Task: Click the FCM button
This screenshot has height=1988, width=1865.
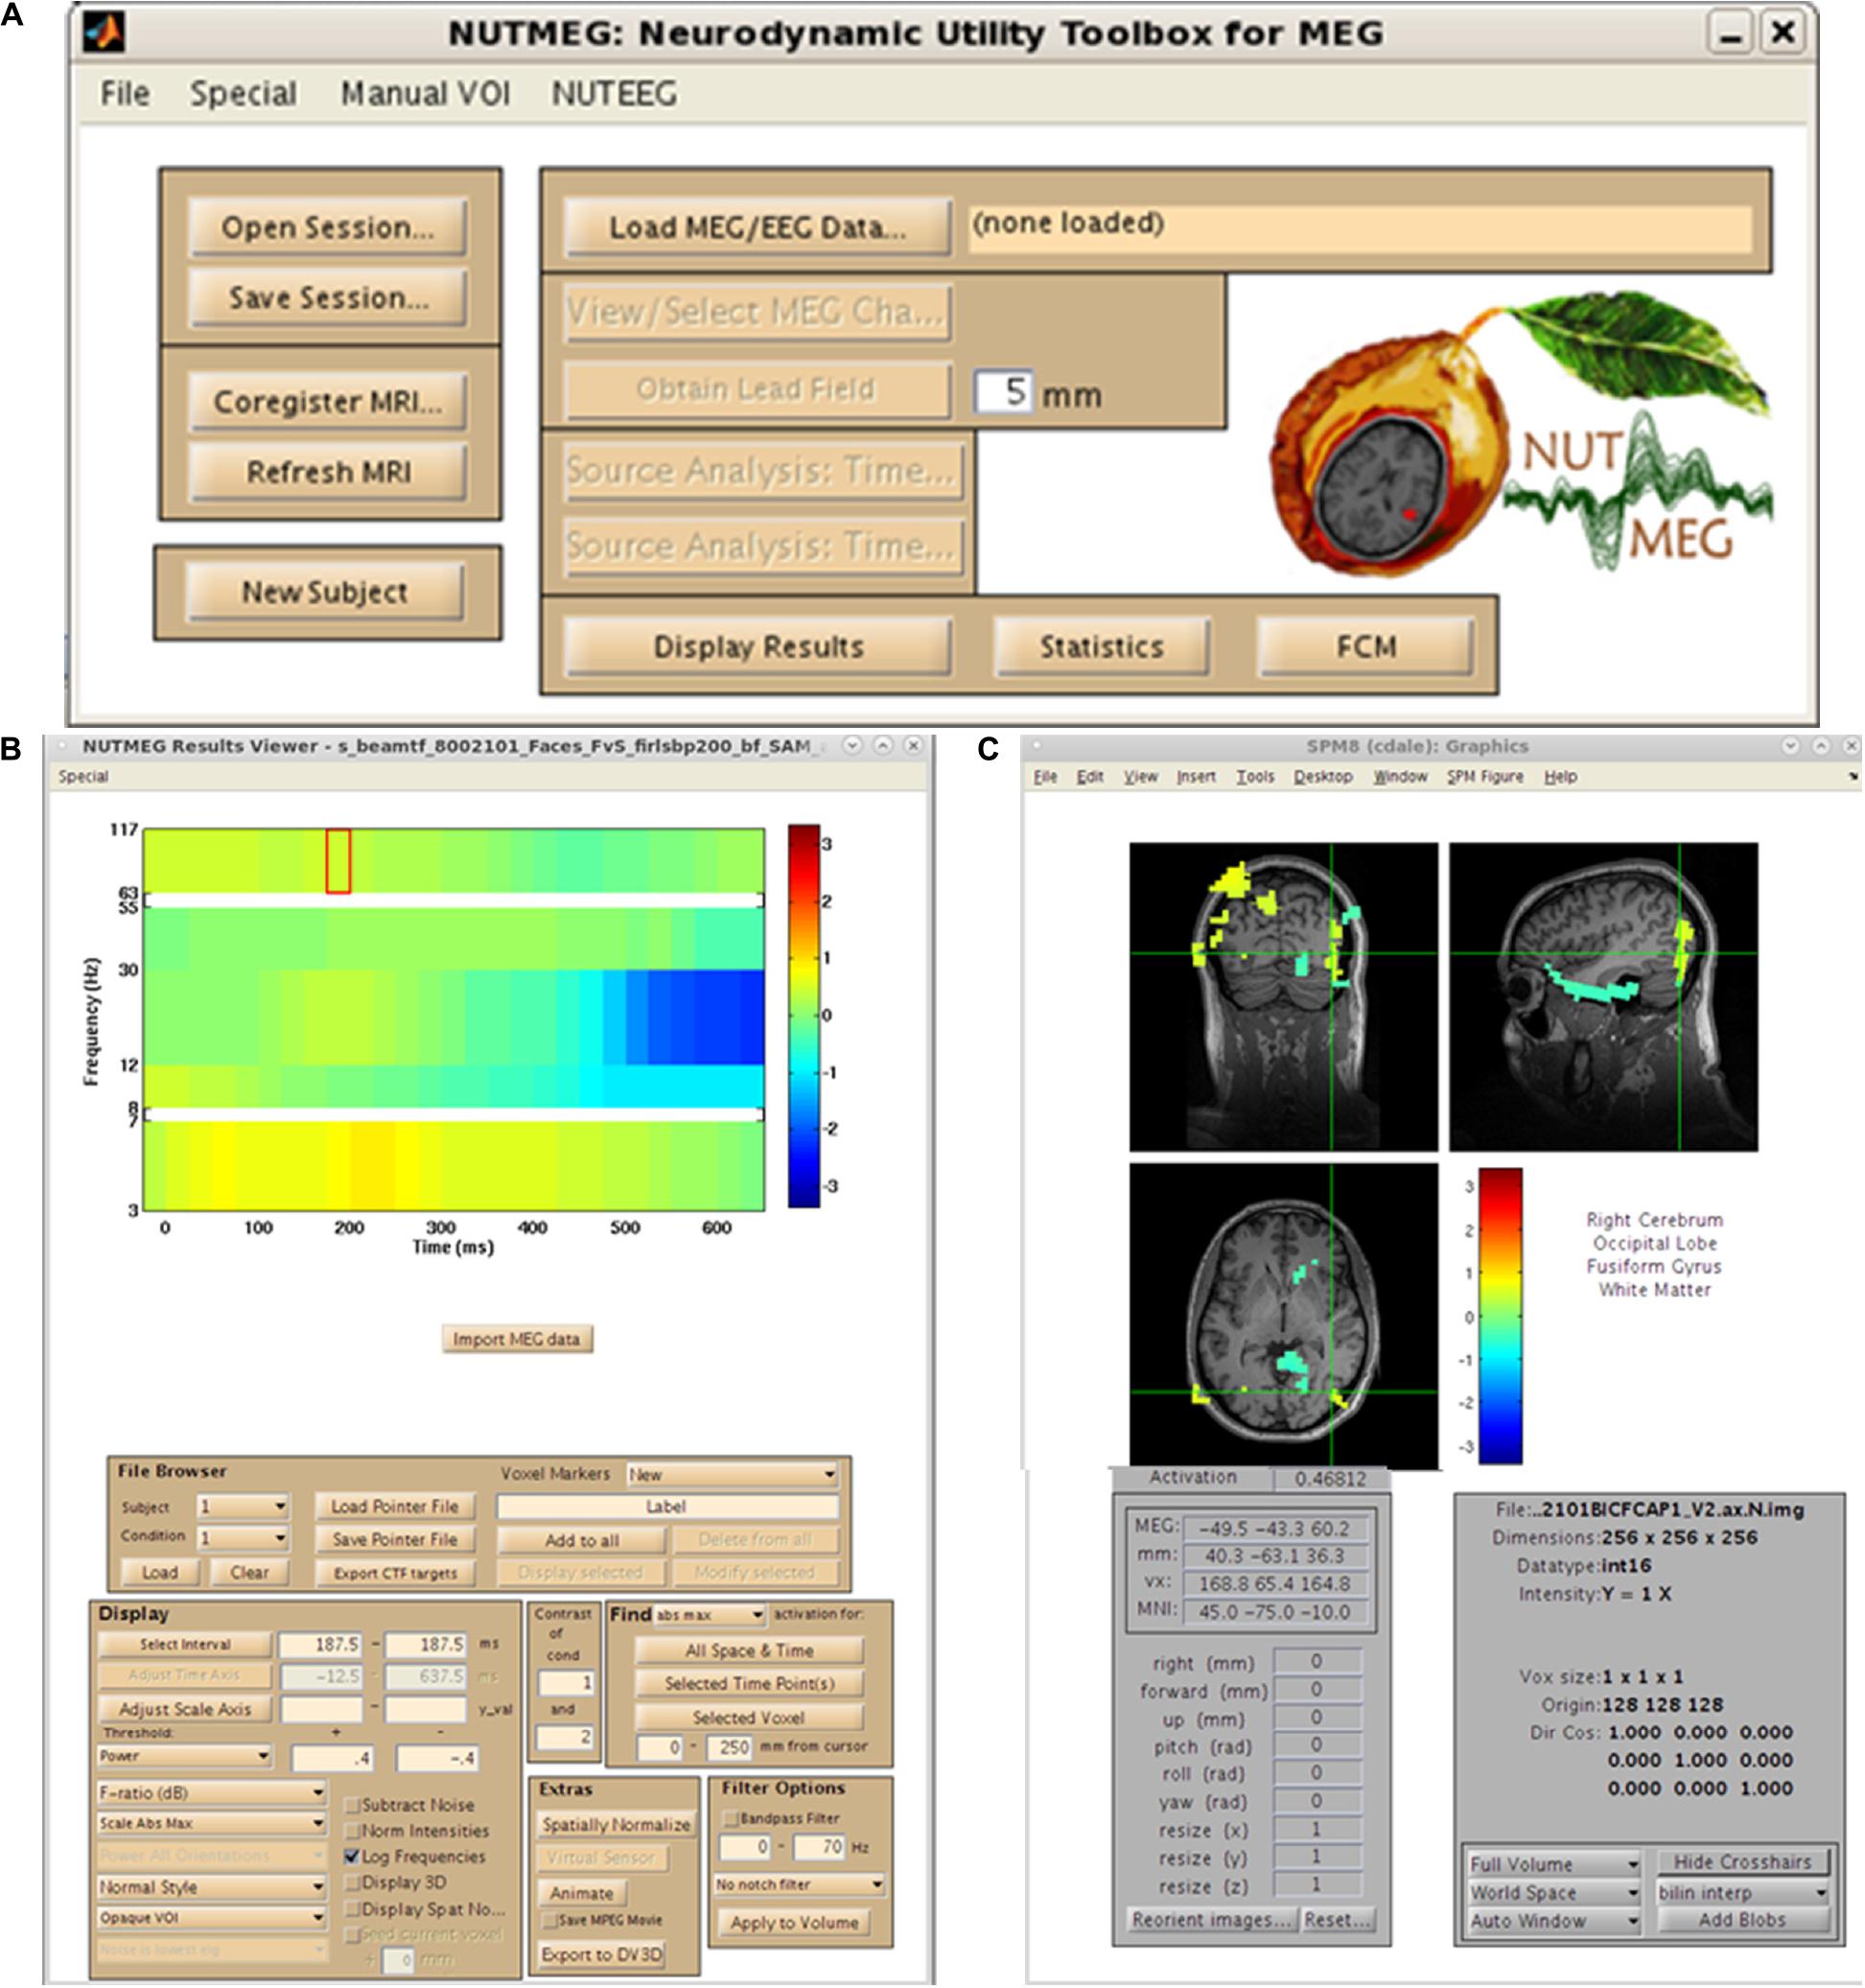Action: [x=1365, y=647]
